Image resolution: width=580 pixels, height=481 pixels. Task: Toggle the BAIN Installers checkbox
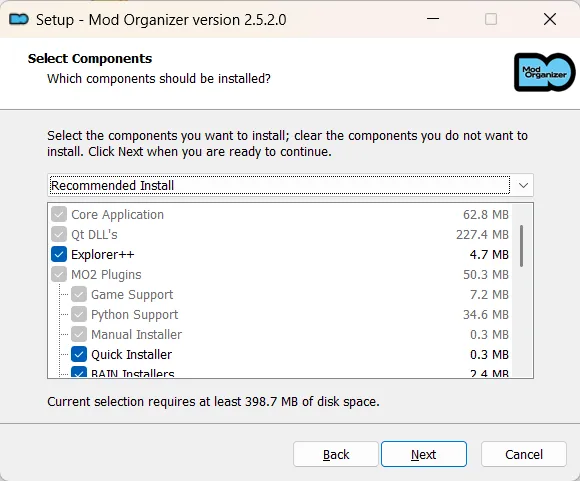(x=79, y=371)
